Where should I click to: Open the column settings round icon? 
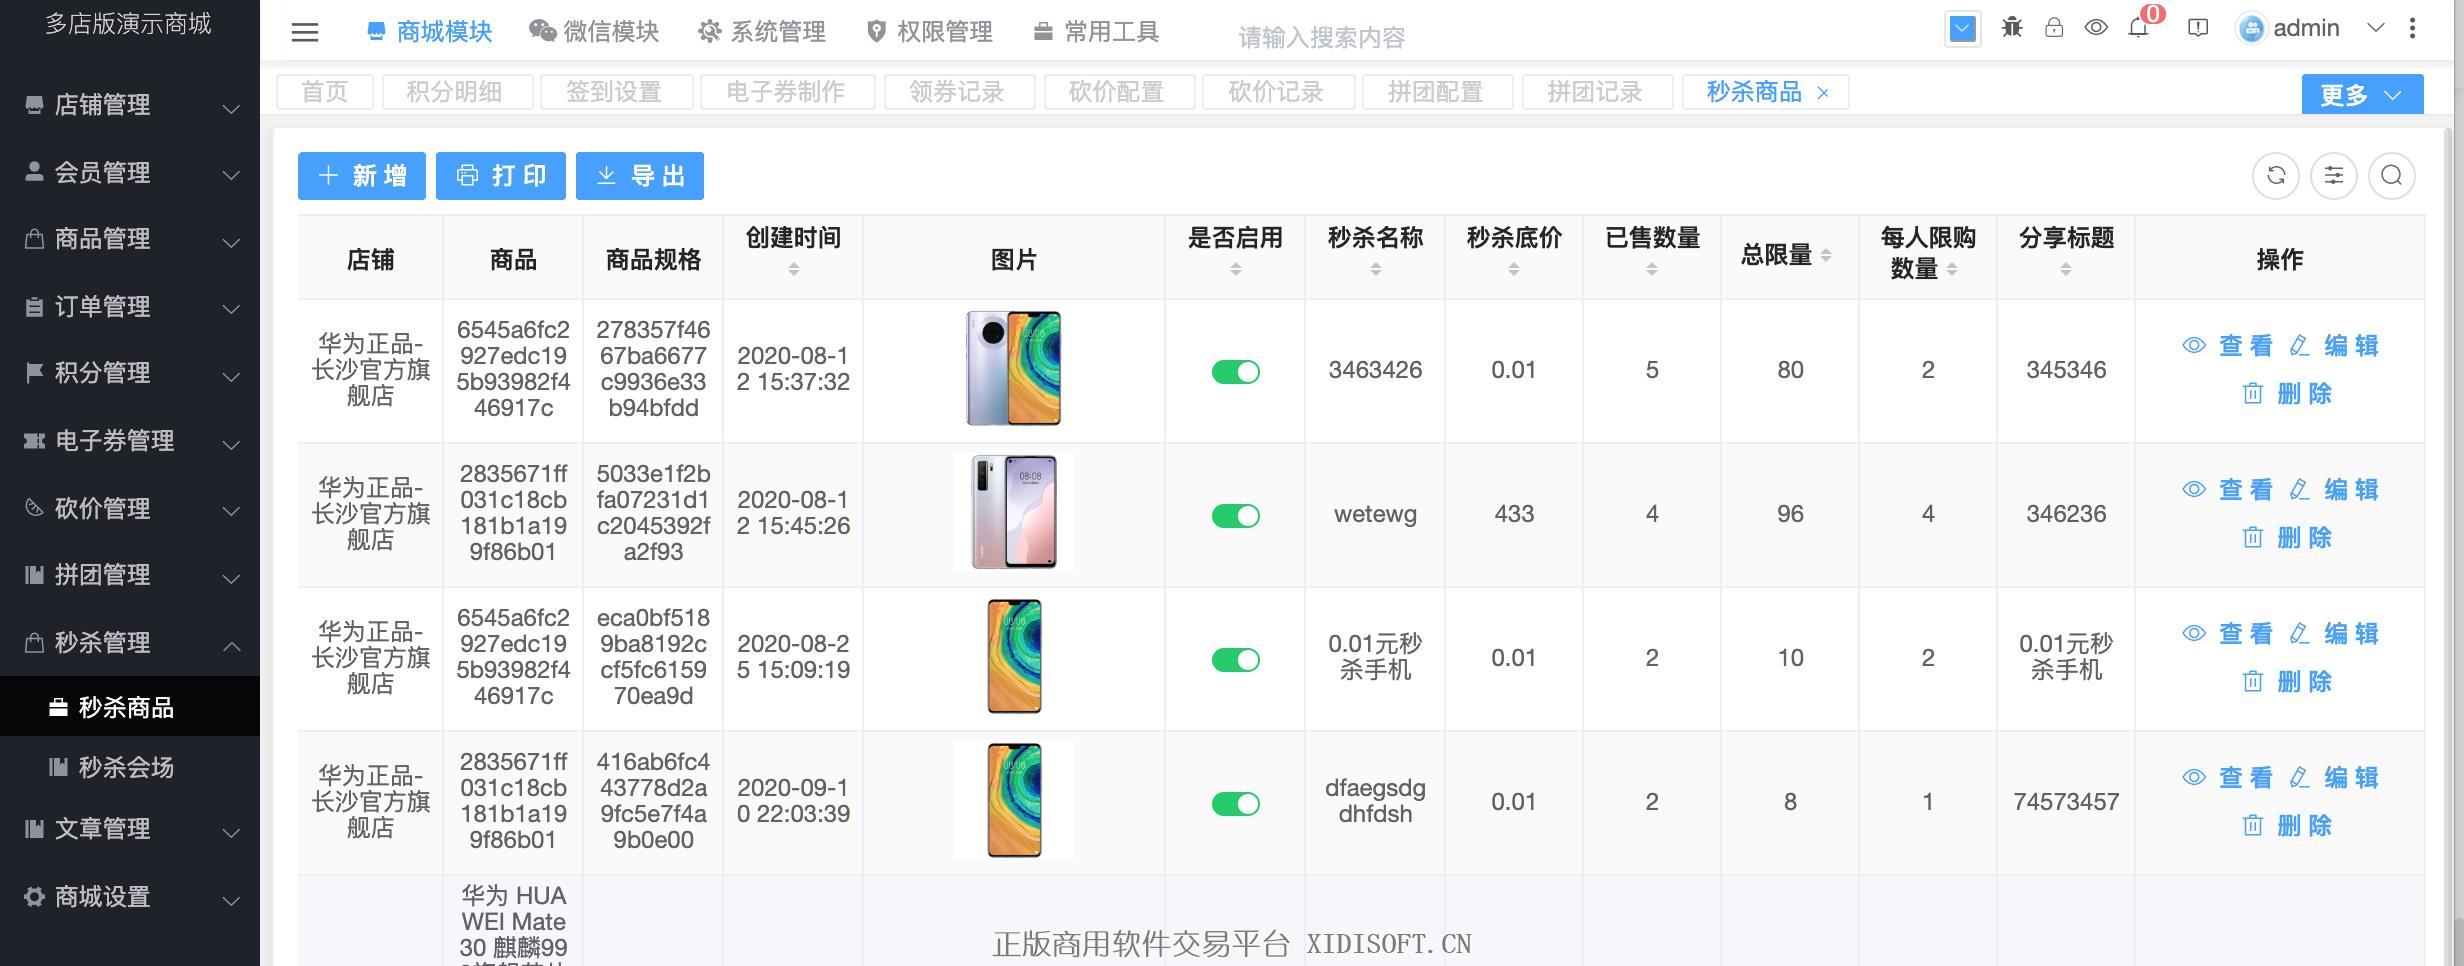[2334, 176]
